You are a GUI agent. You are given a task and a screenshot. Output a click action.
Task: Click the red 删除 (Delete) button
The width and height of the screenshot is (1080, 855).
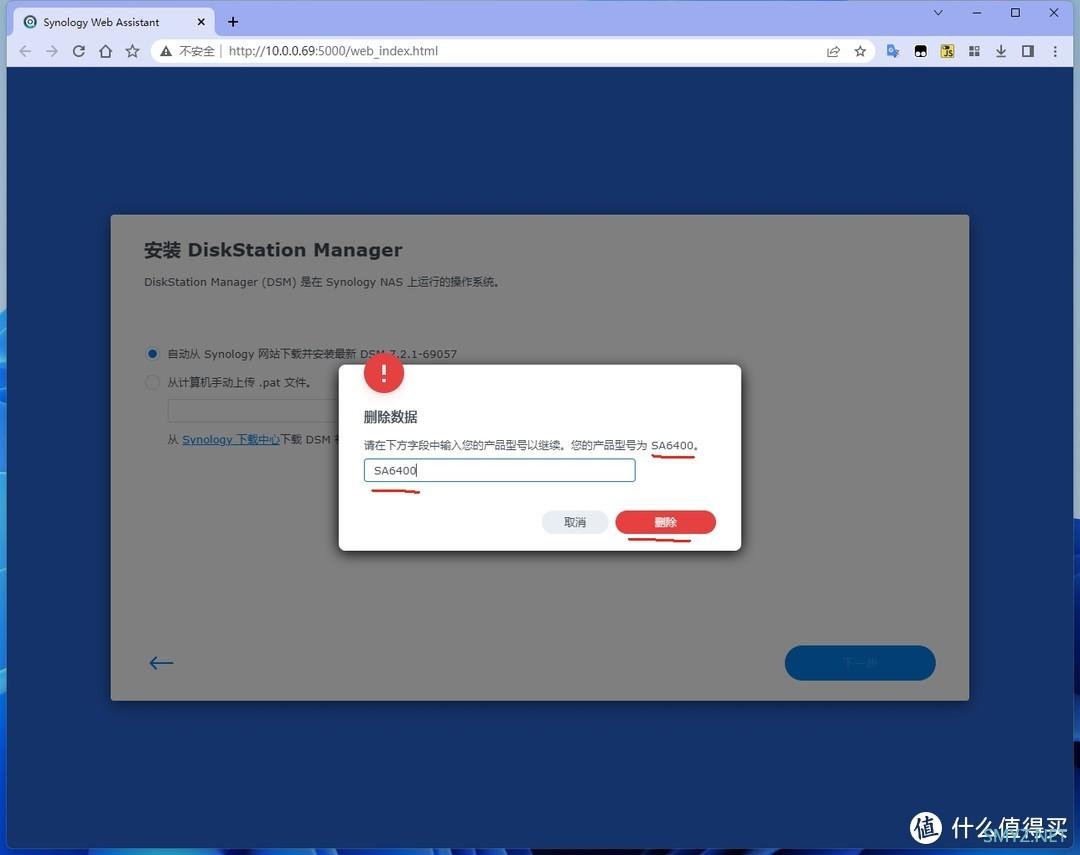[665, 522]
